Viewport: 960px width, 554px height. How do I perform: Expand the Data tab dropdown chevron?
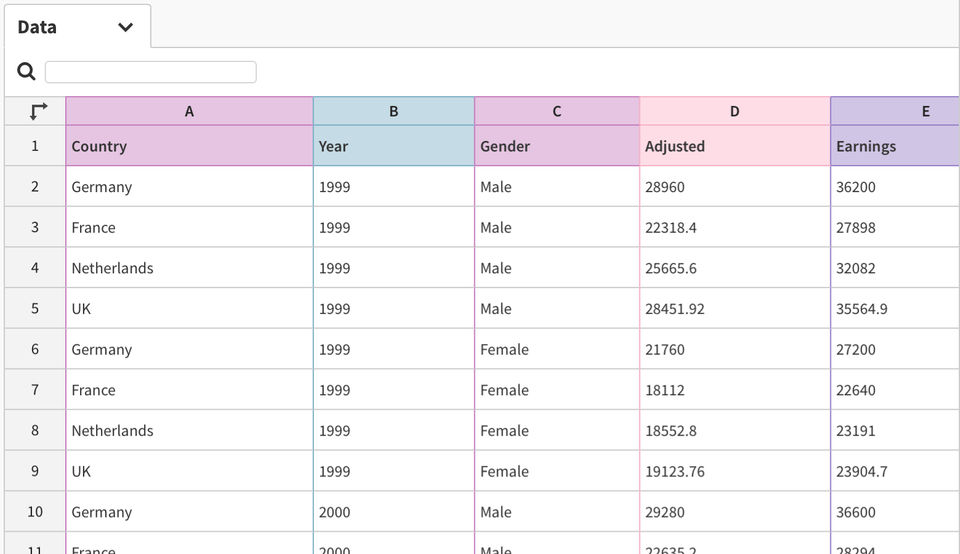point(126,27)
